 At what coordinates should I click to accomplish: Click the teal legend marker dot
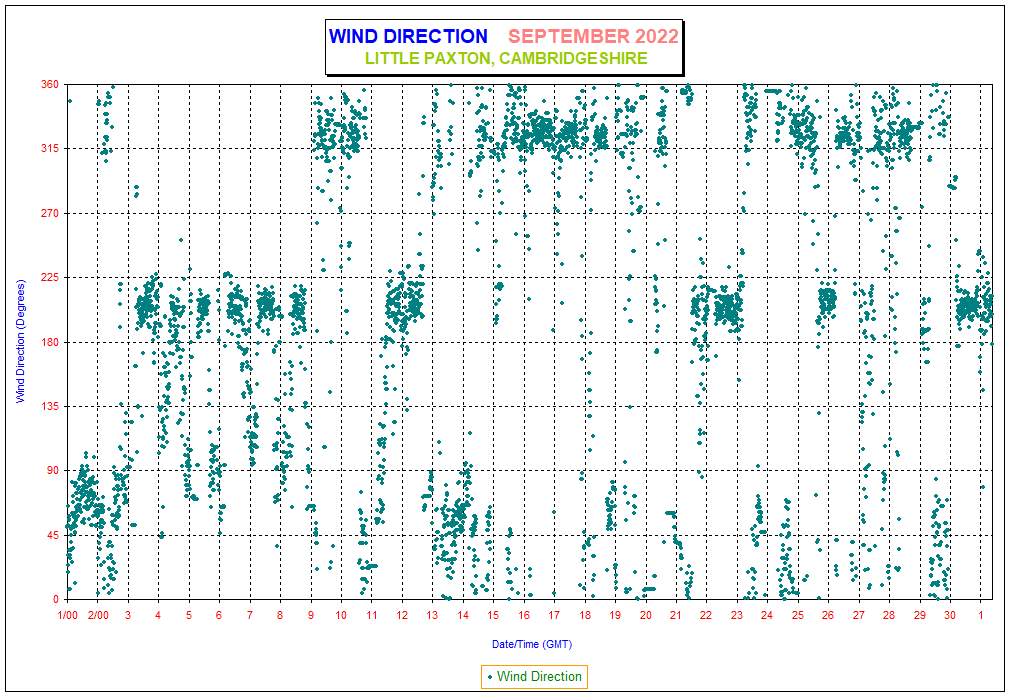click(490, 677)
